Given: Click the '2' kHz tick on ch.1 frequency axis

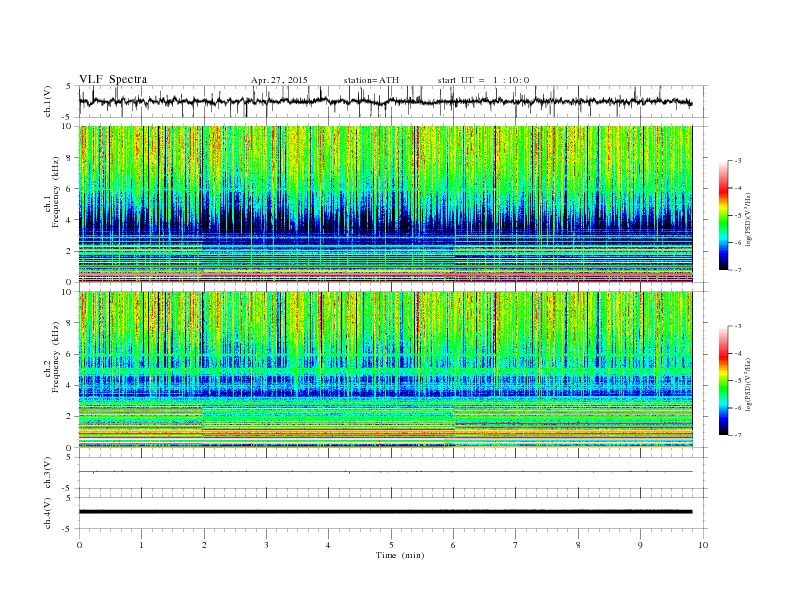Looking at the screenshot, I should pyautogui.click(x=70, y=251).
